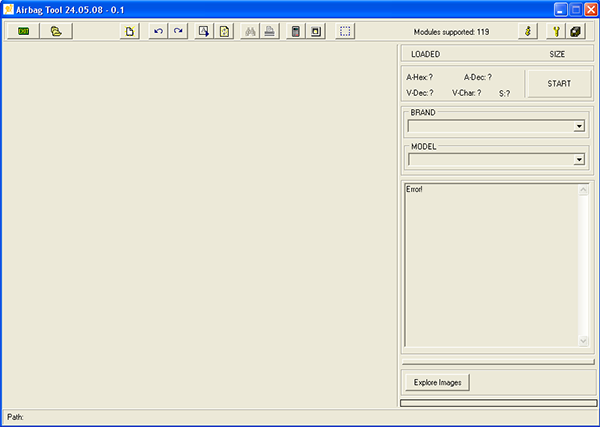The height and width of the screenshot is (427, 600).
Task: Redo the last action
Action: 178,31
